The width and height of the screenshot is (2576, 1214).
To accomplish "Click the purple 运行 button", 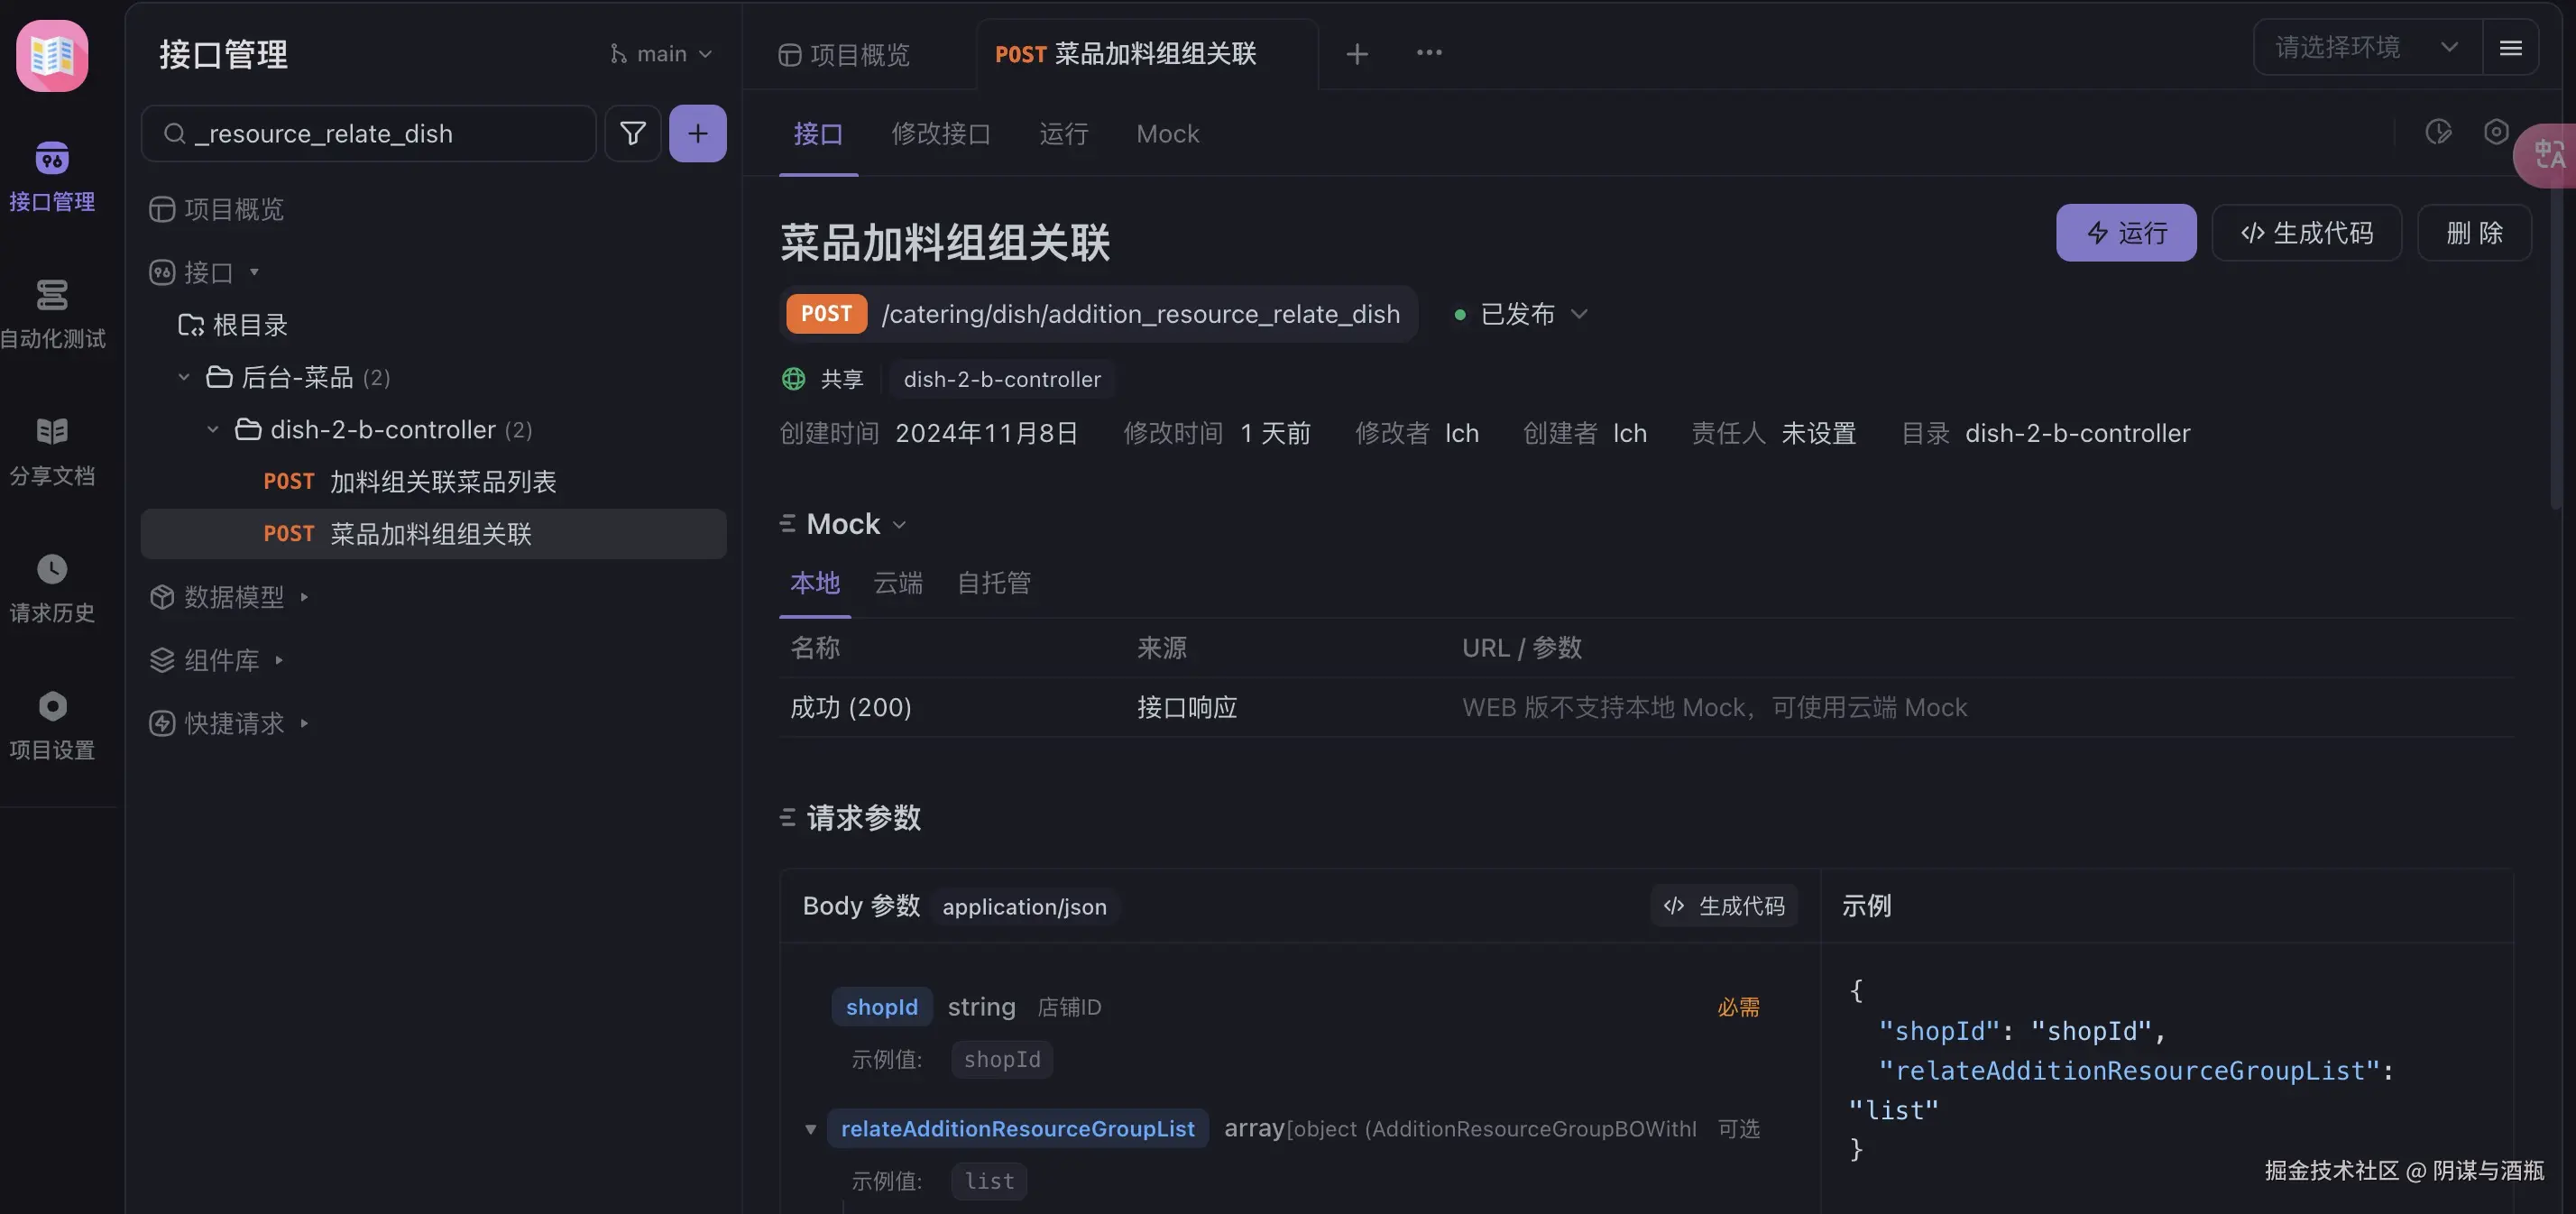I will coord(2125,233).
